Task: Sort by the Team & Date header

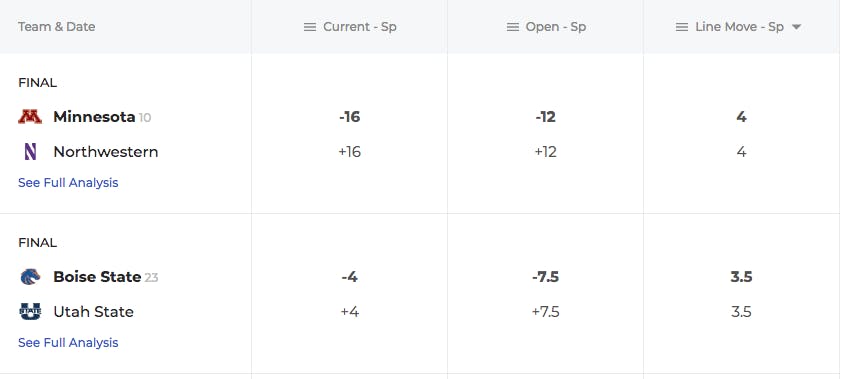Action: pyautogui.click(x=57, y=27)
